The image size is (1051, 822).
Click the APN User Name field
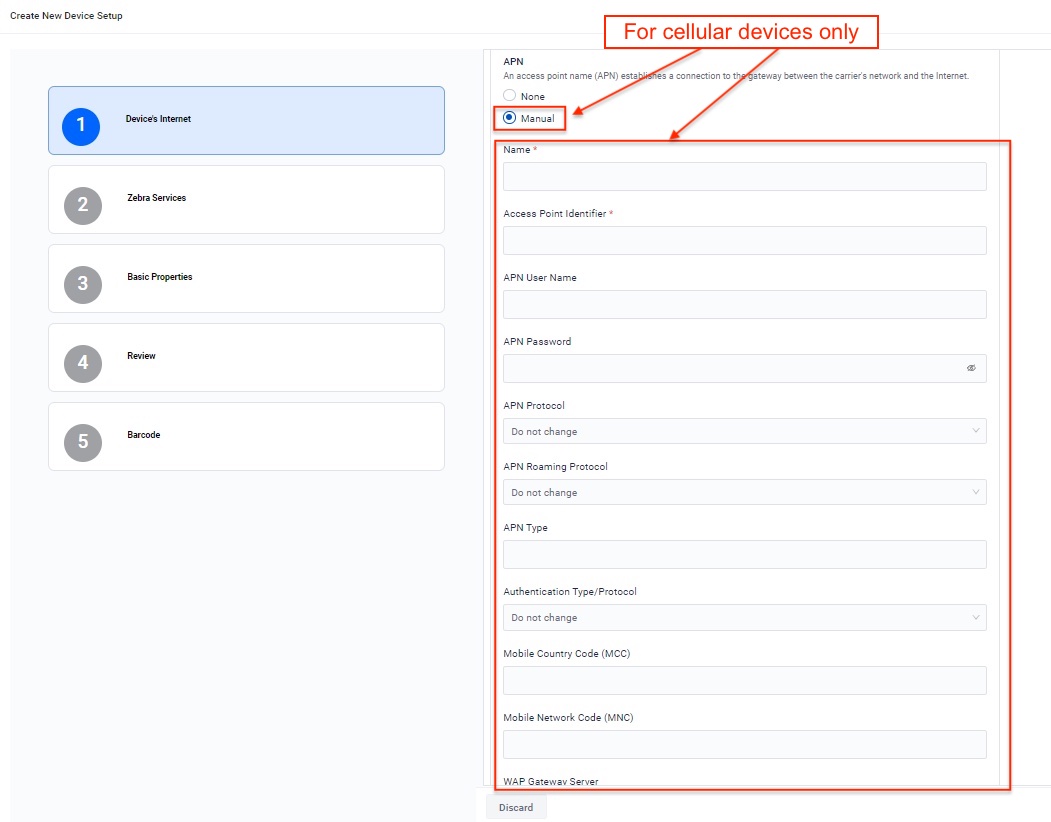pyautogui.click(x=744, y=305)
